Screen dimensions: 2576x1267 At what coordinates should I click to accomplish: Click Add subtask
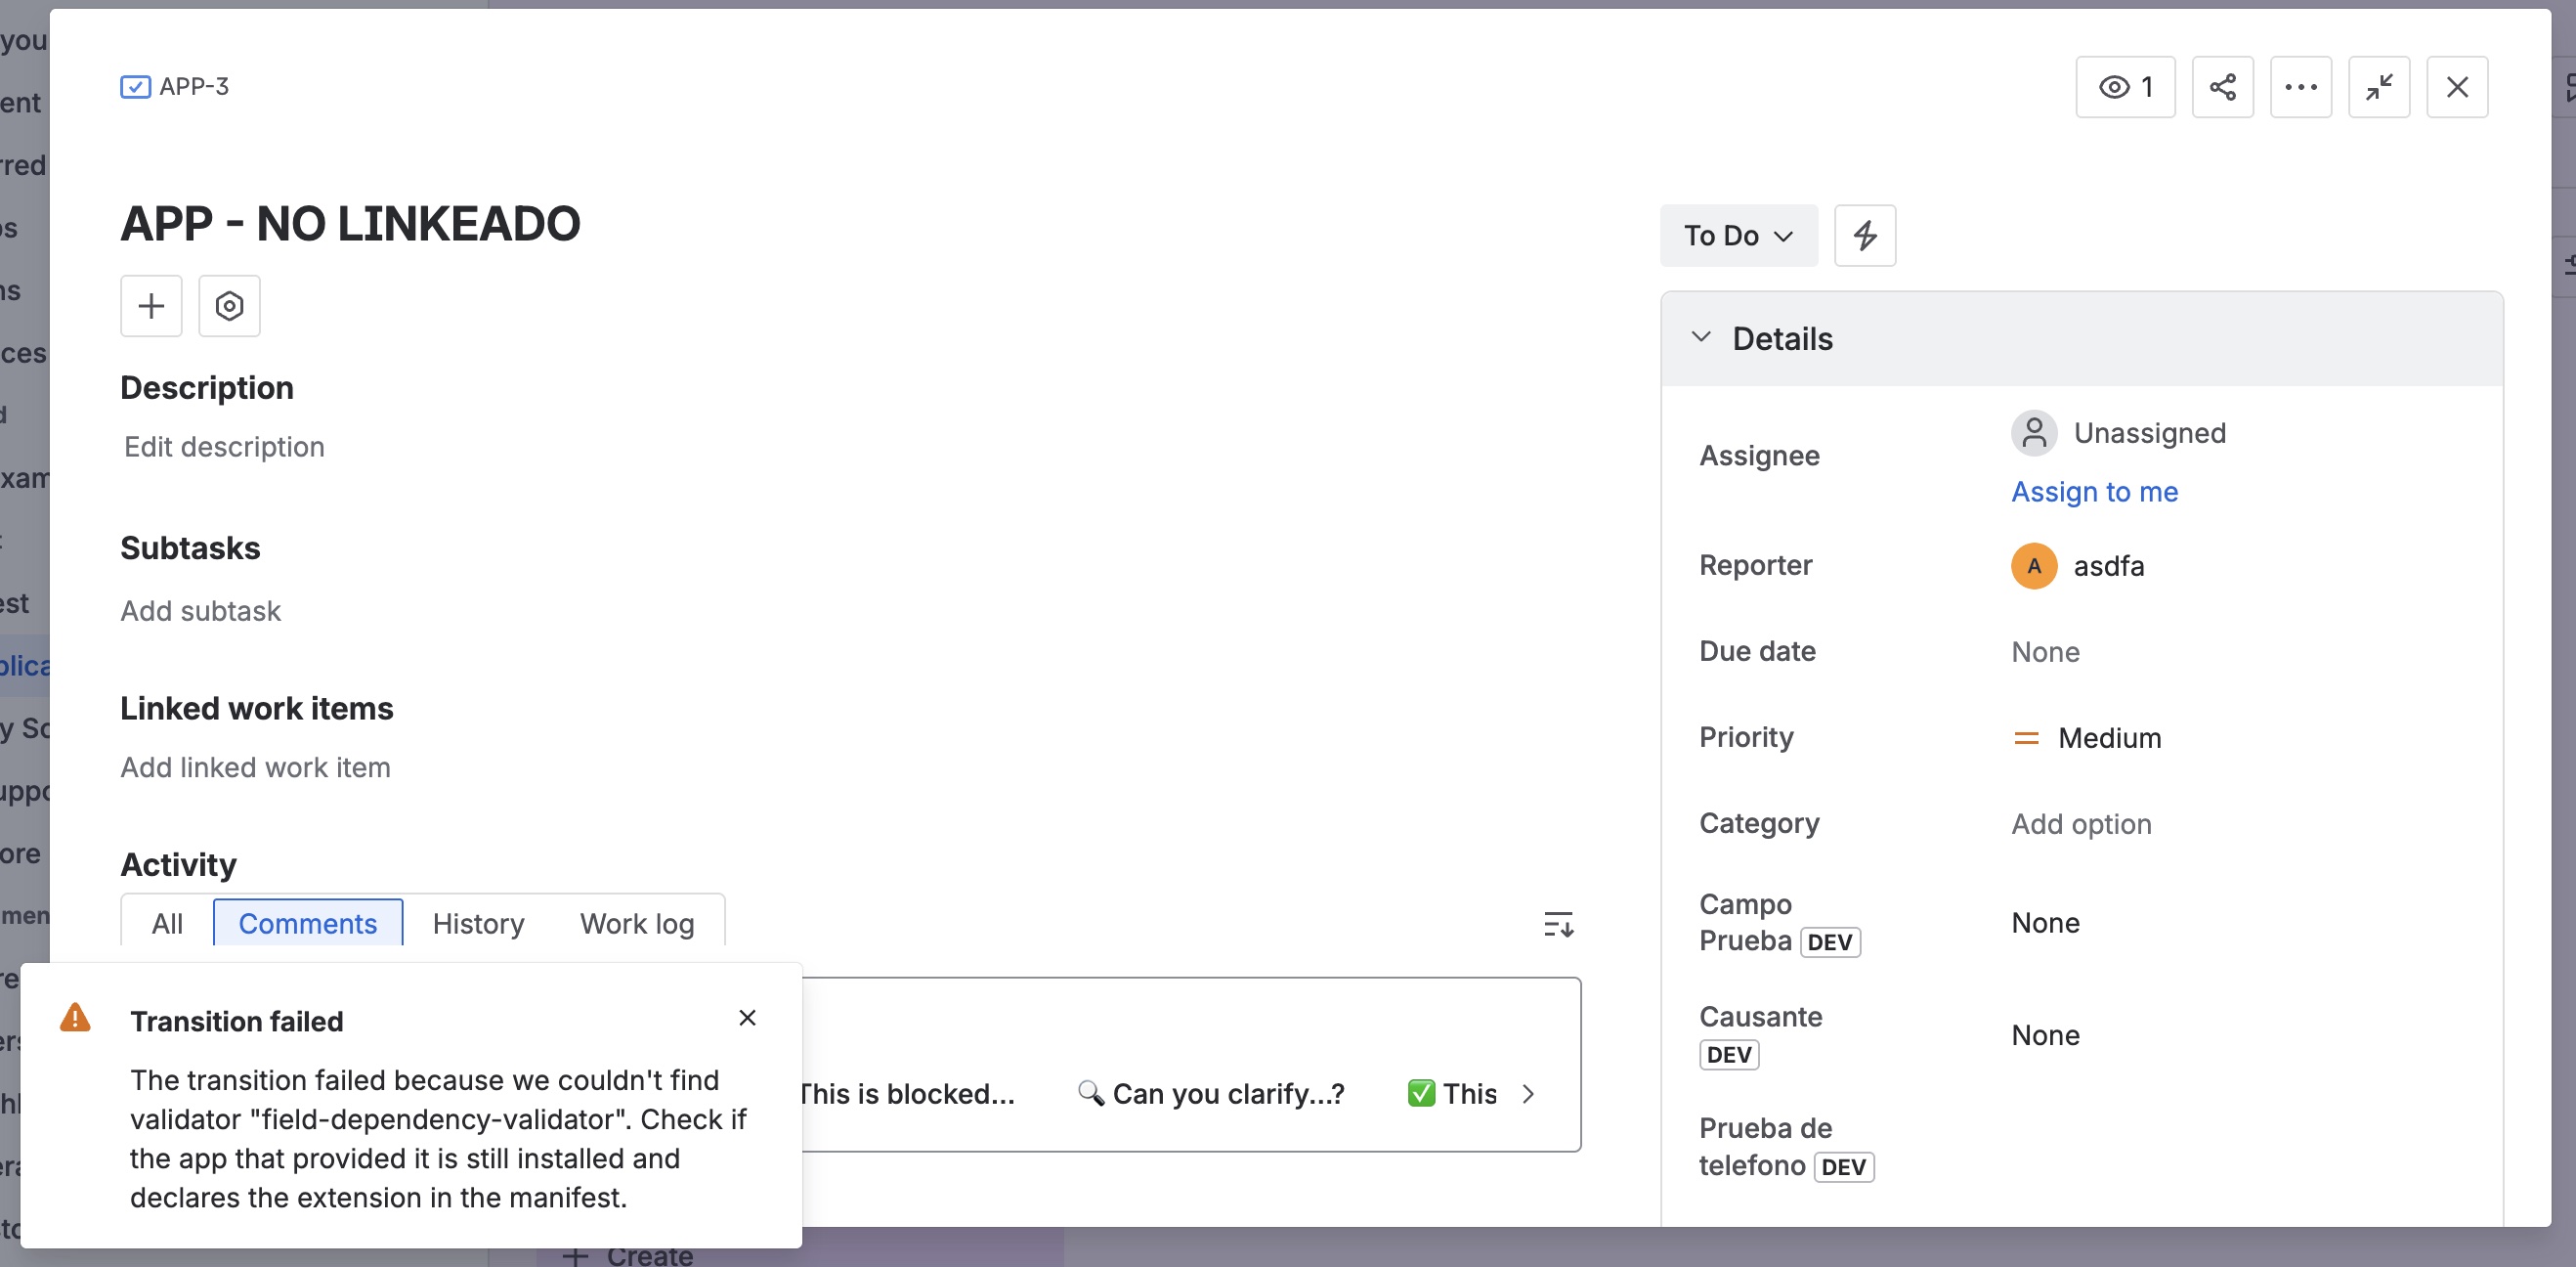[x=200, y=611]
